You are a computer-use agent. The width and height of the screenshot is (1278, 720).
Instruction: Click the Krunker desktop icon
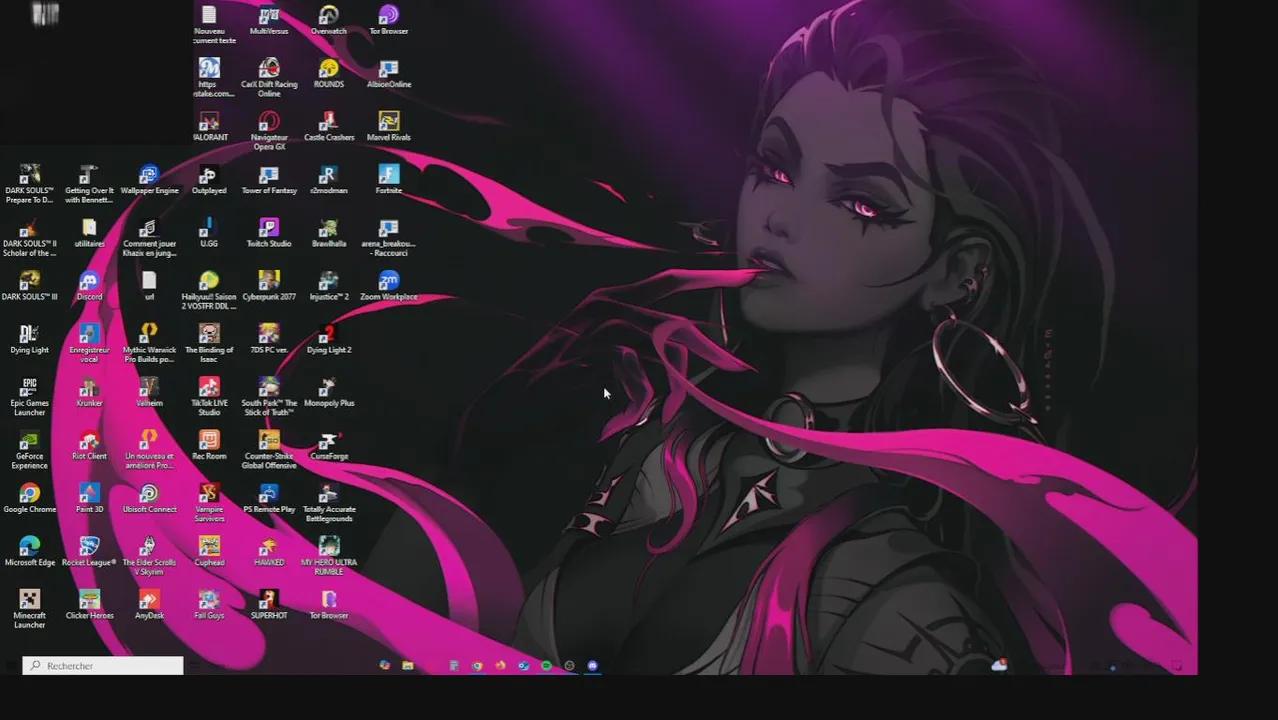coord(89,392)
